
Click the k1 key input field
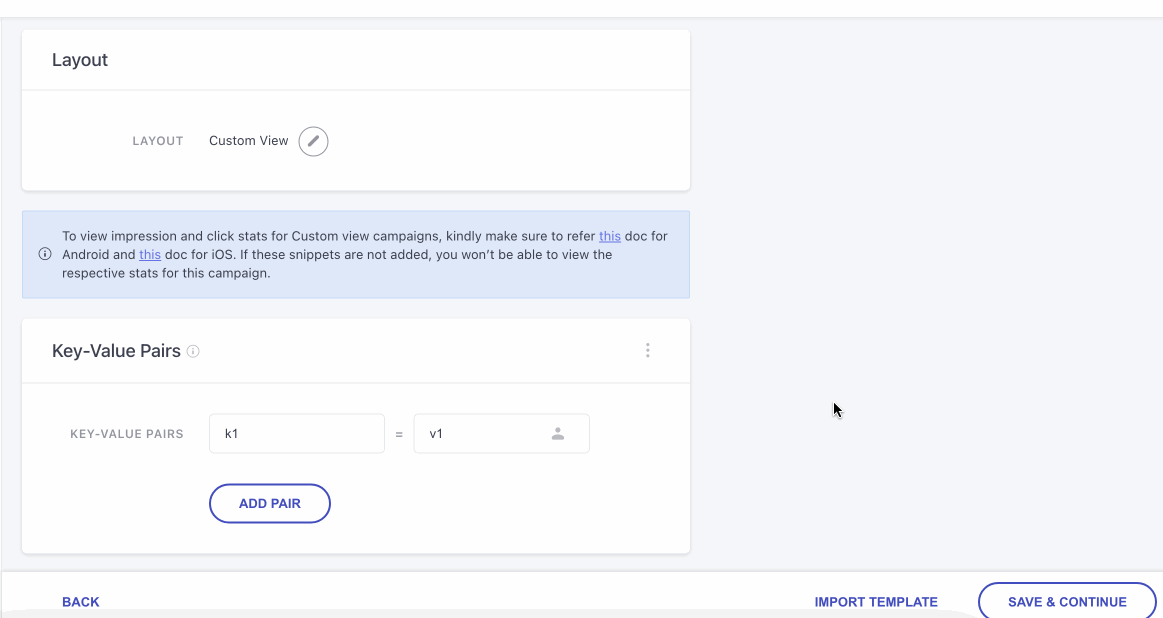point(296,433)
